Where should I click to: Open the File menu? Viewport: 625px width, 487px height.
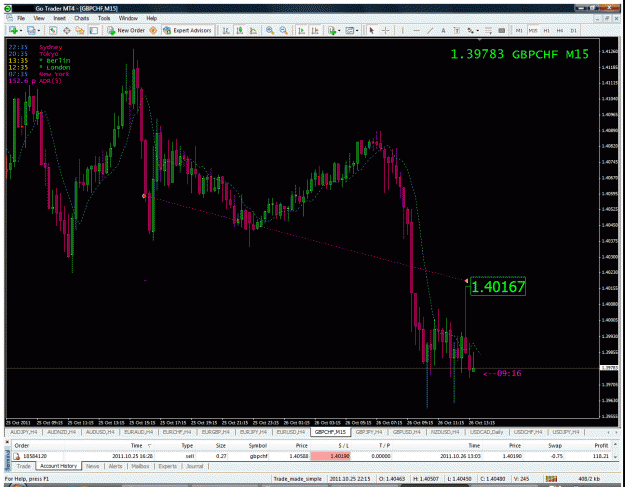coord(21,18)
